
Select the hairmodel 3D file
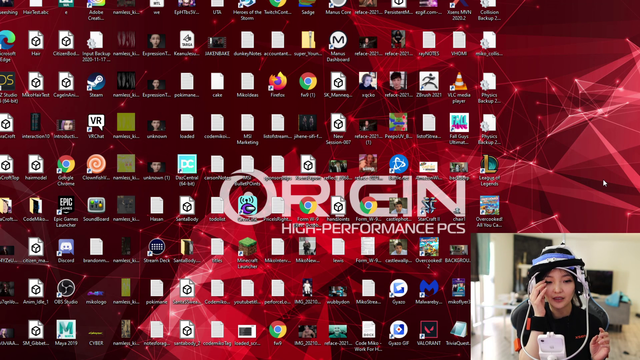36,164
